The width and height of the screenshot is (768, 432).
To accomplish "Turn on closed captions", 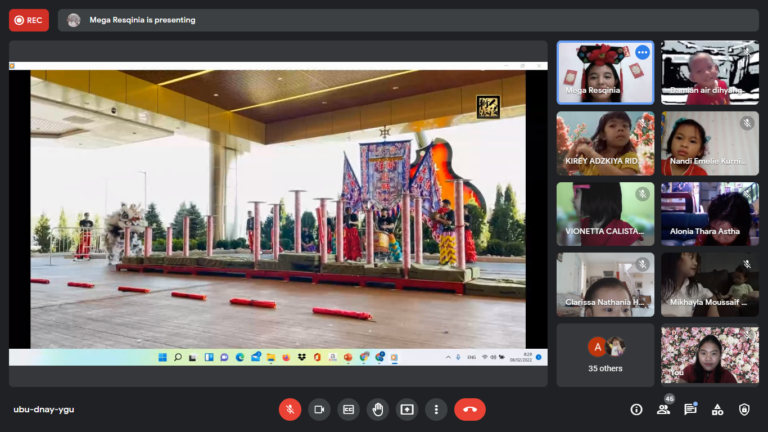I will click(x=348, y=409).
